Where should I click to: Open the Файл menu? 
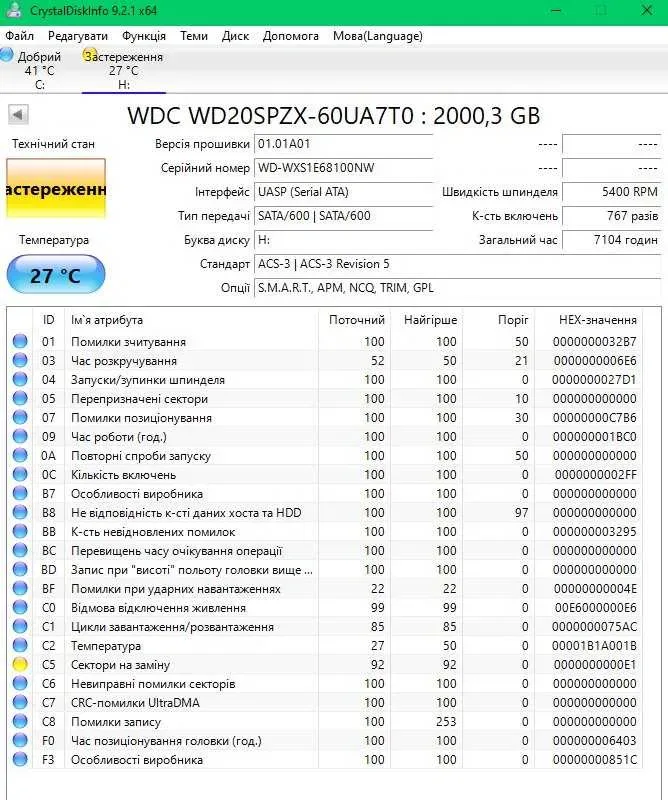19,36
